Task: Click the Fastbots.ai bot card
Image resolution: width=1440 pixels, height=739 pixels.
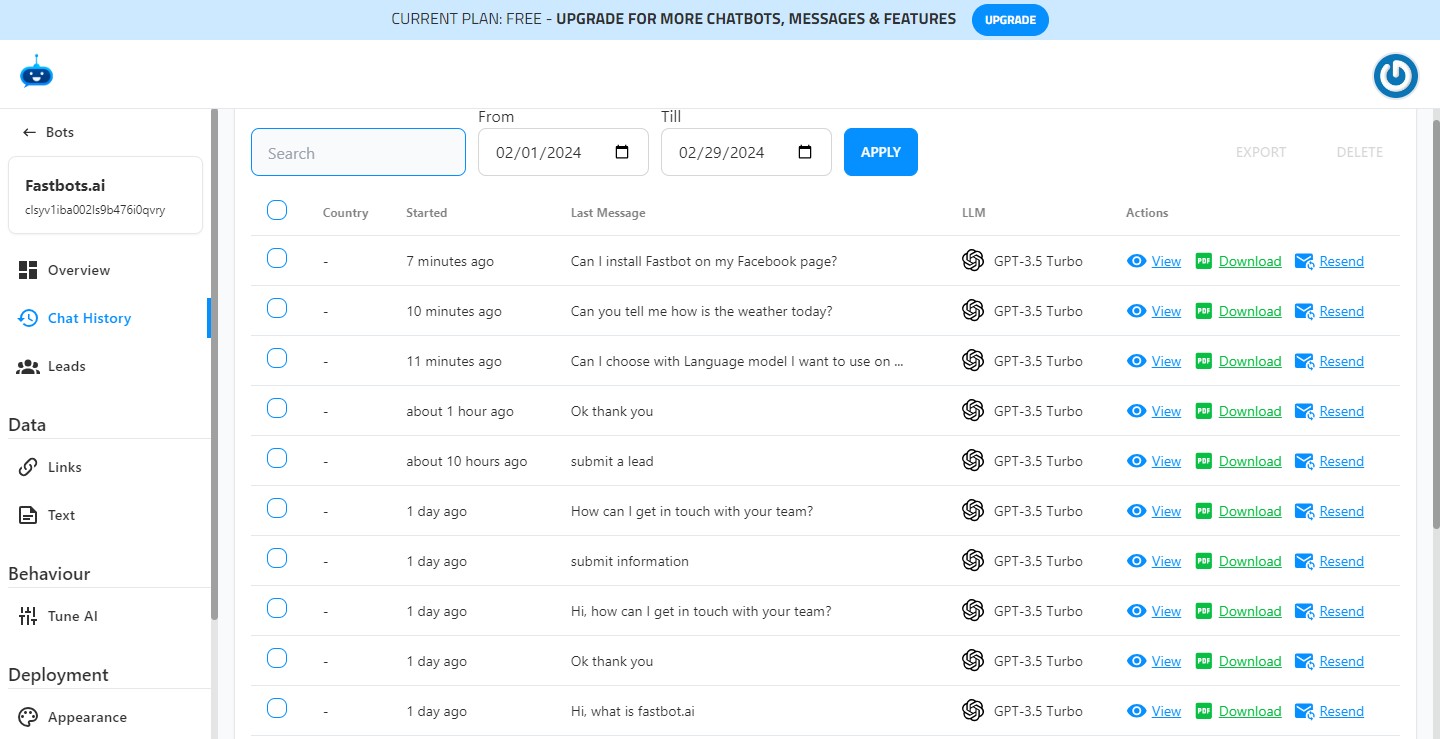Action: point(105,195)
